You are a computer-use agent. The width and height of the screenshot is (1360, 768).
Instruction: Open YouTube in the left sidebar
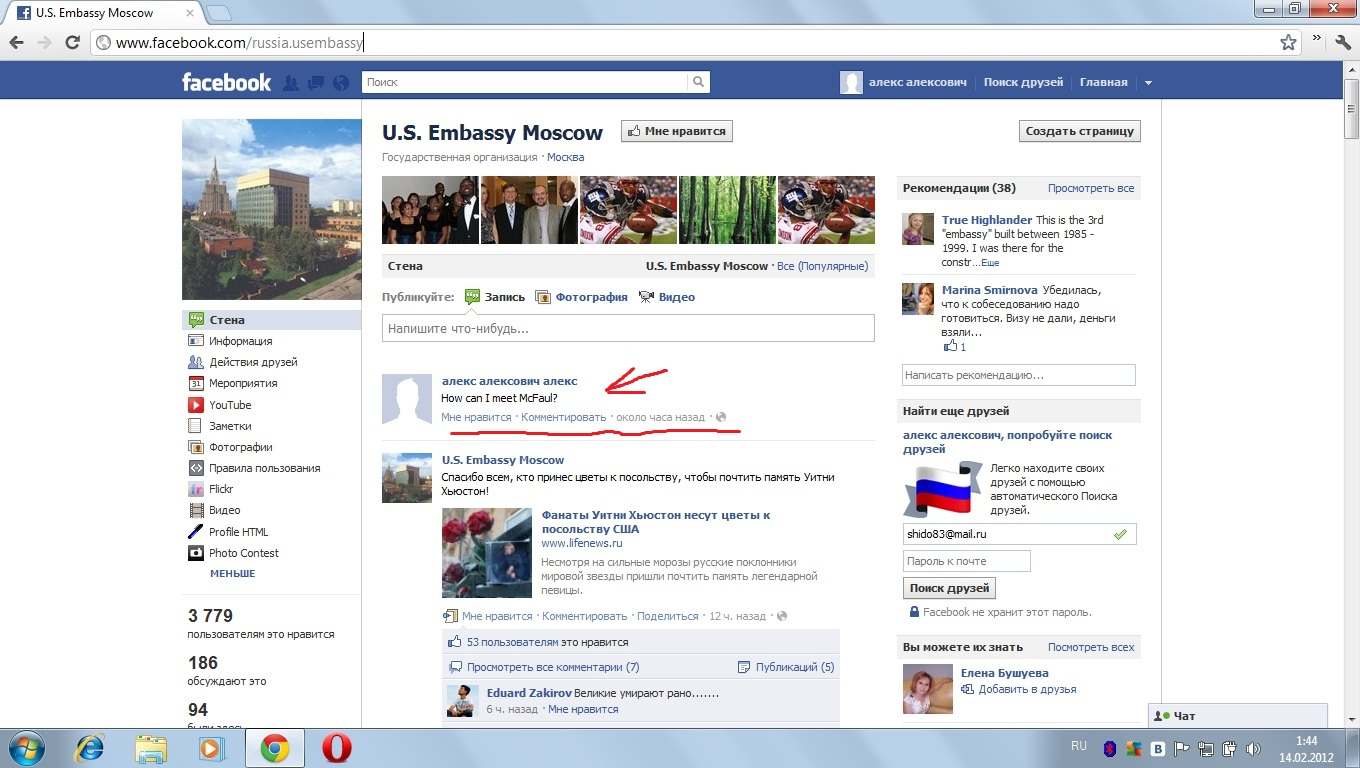pyautogui.click(x=230, y=405)
